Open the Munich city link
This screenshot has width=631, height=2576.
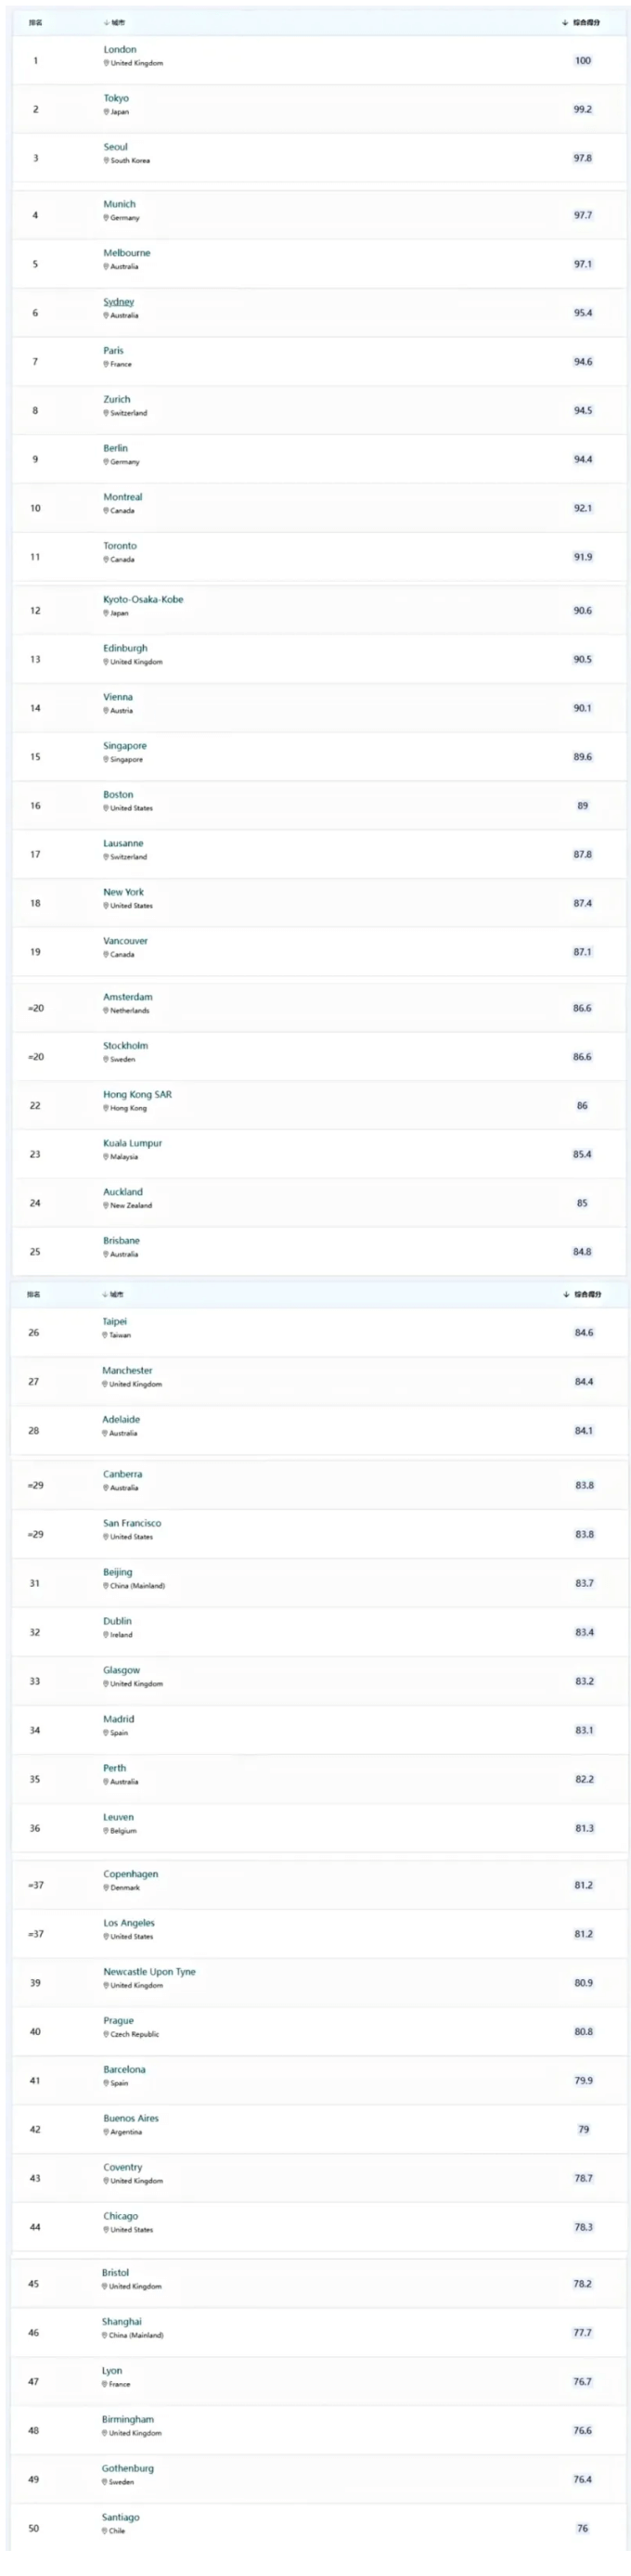coord(119,204)
